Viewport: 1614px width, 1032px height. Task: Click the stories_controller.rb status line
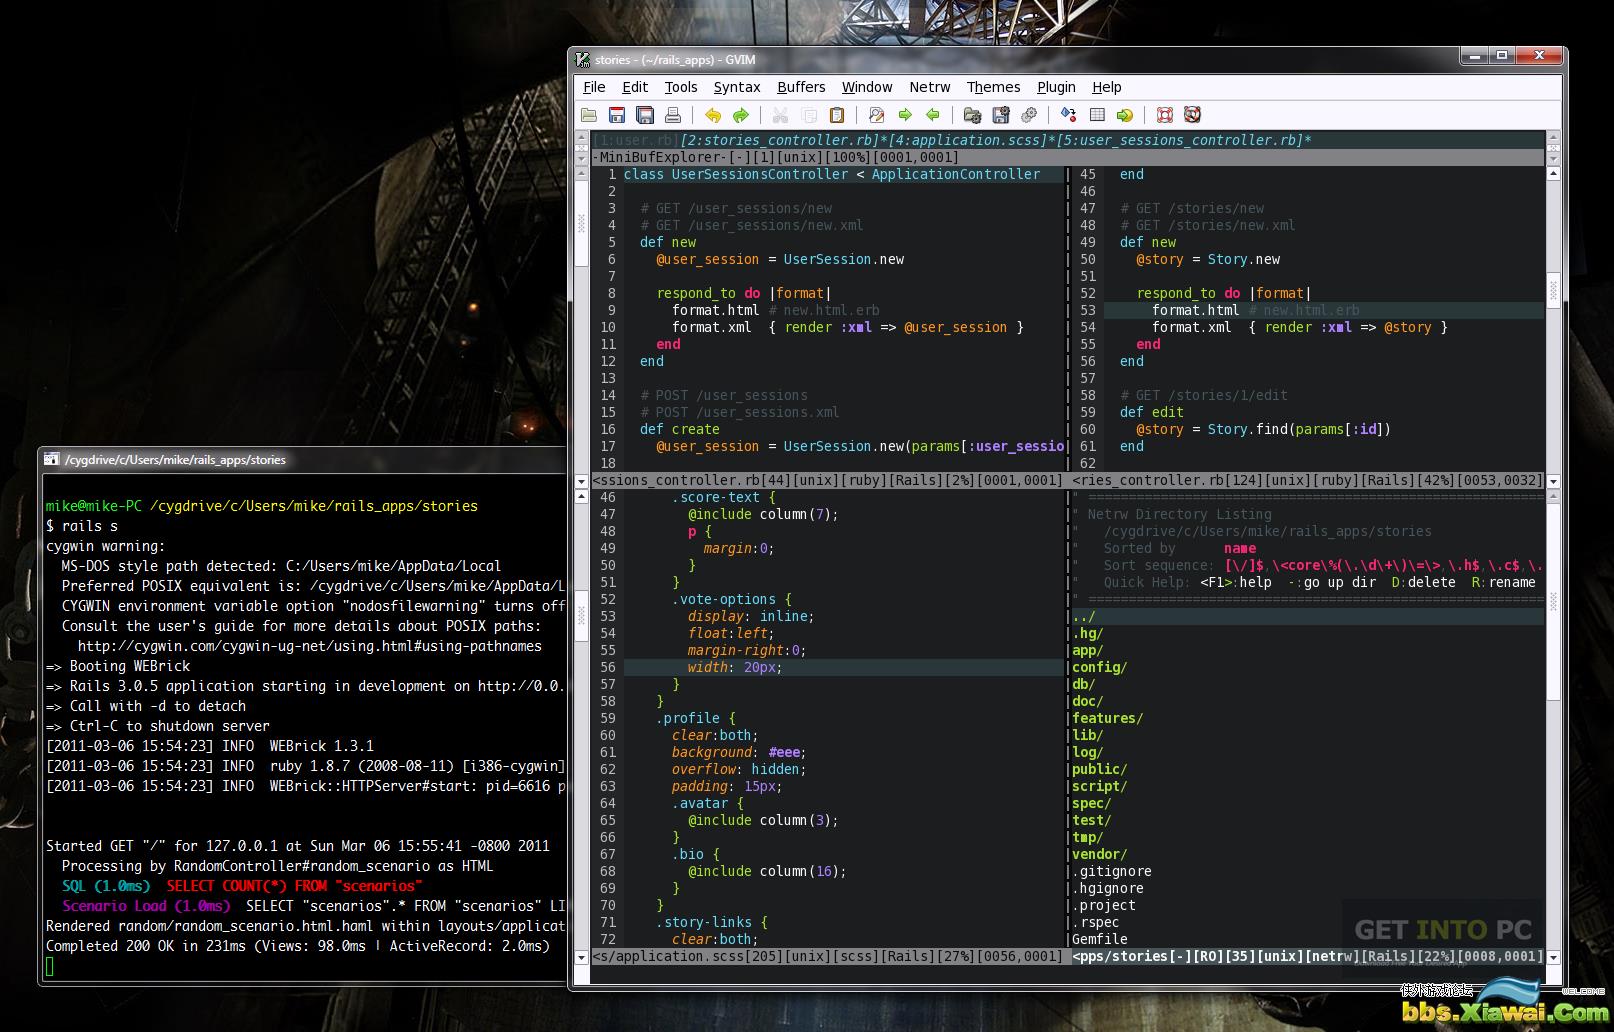tap(1308, 480)
